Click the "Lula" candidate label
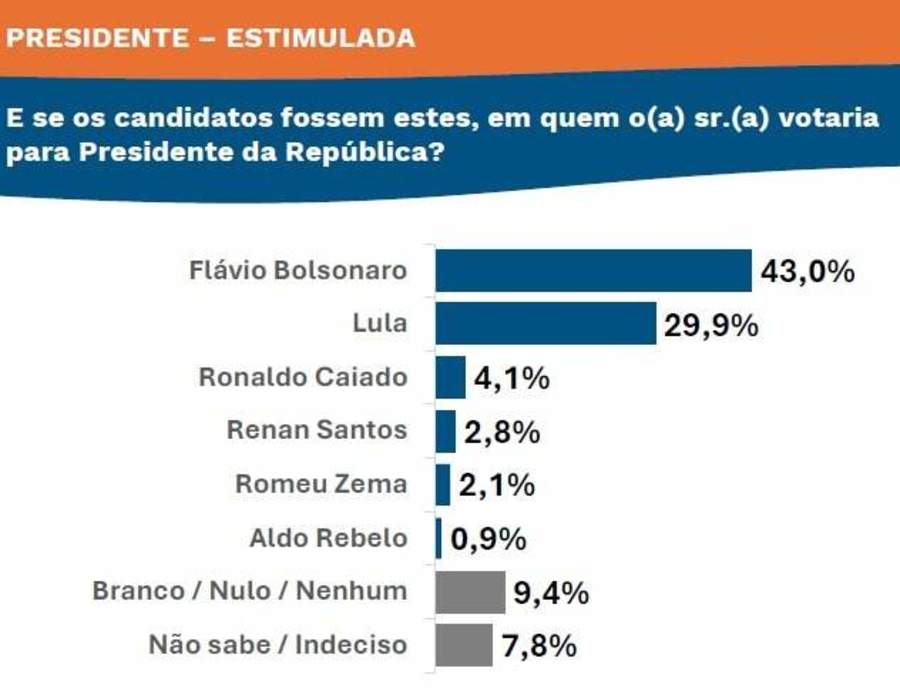The width and height of the screenshot is (900, 695). (x=381, y=324)
